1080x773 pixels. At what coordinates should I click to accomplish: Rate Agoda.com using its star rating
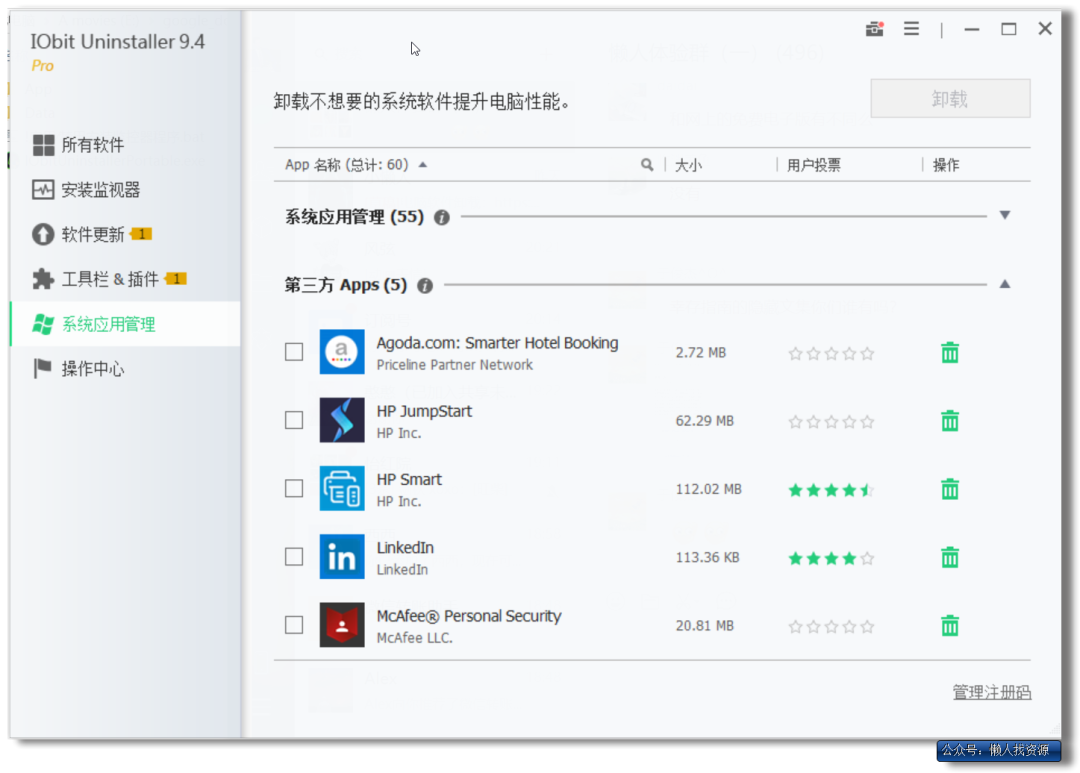tap(831, 353)
